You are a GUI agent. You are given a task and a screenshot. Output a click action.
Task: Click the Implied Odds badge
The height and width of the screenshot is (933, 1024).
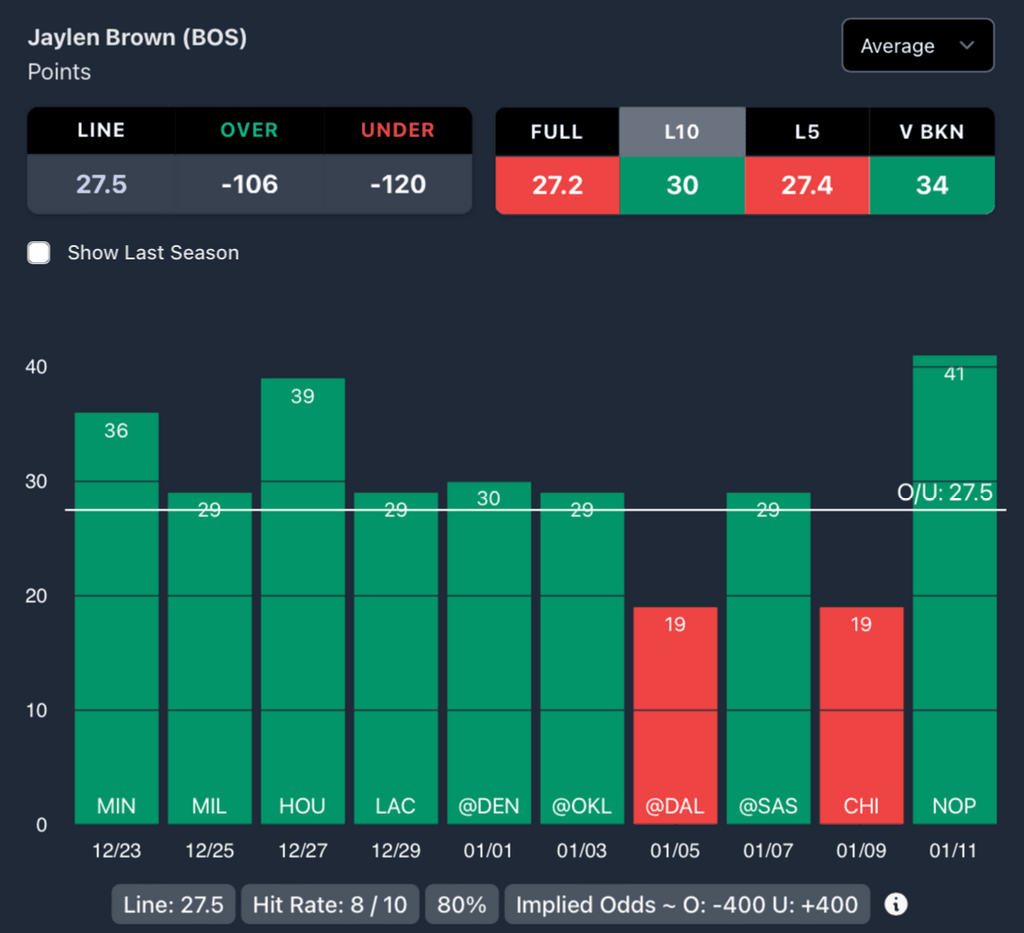coord(687,904)
